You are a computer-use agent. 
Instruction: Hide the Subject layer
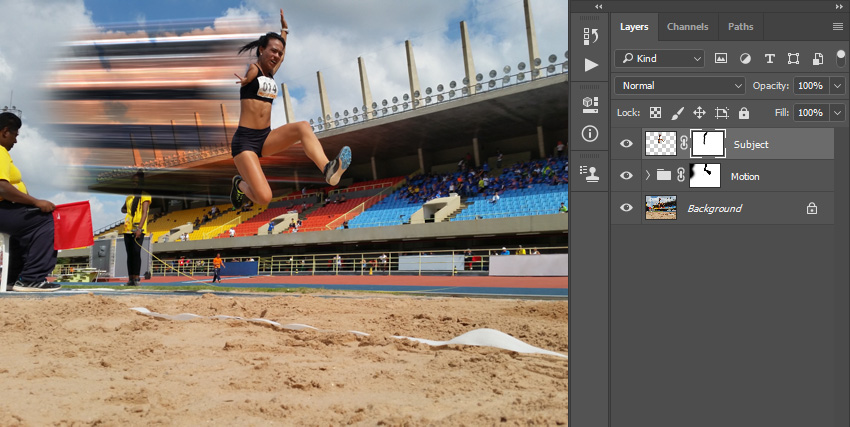[626, 144]
